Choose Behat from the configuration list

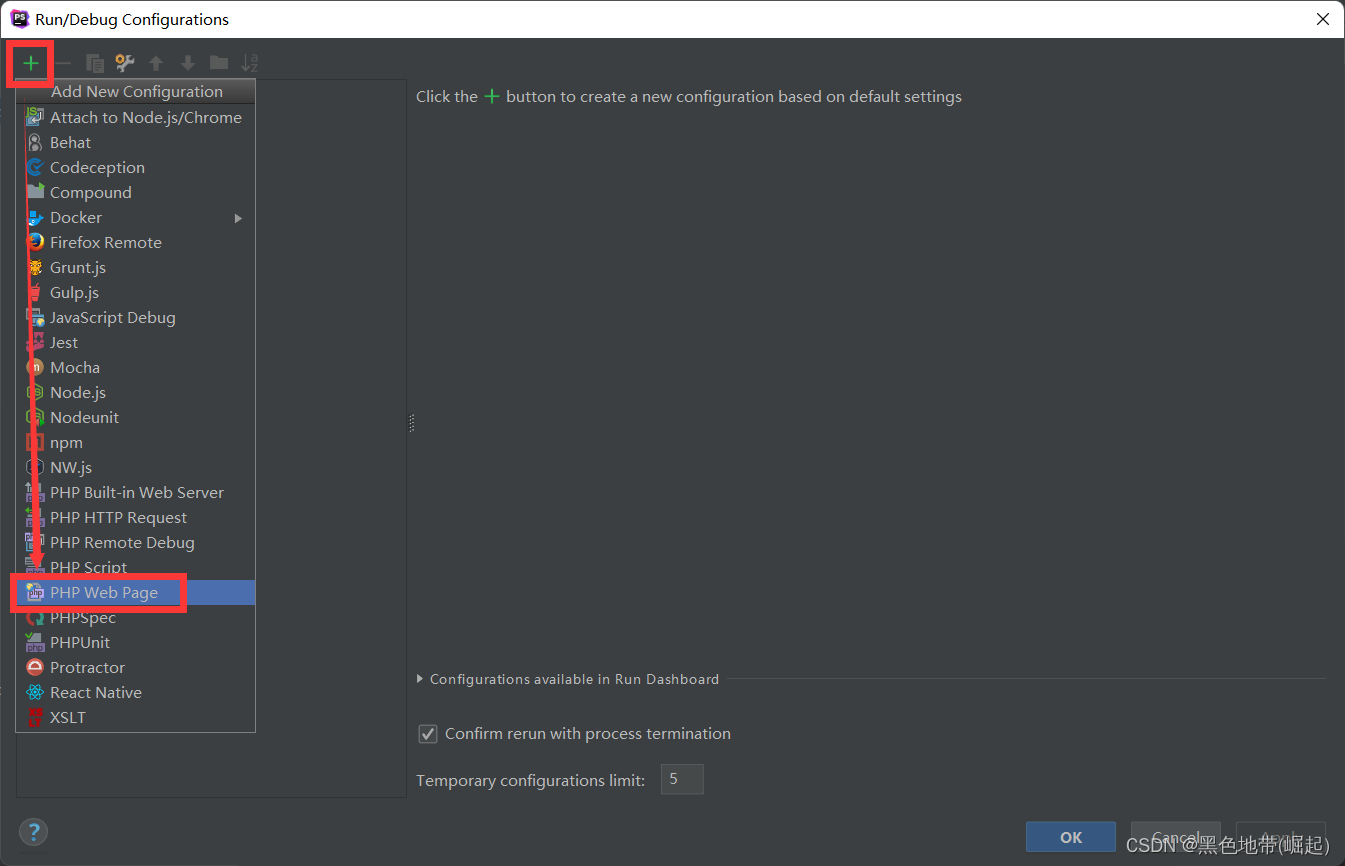point(136,142)
